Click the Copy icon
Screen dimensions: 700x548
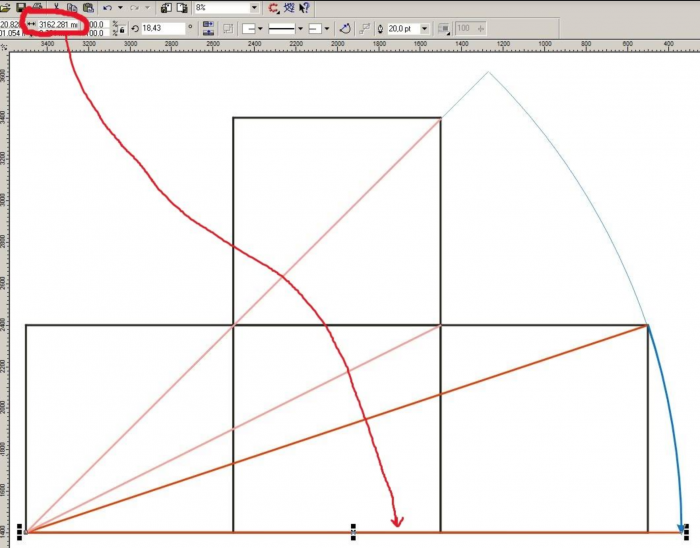(x=73, y=7)
